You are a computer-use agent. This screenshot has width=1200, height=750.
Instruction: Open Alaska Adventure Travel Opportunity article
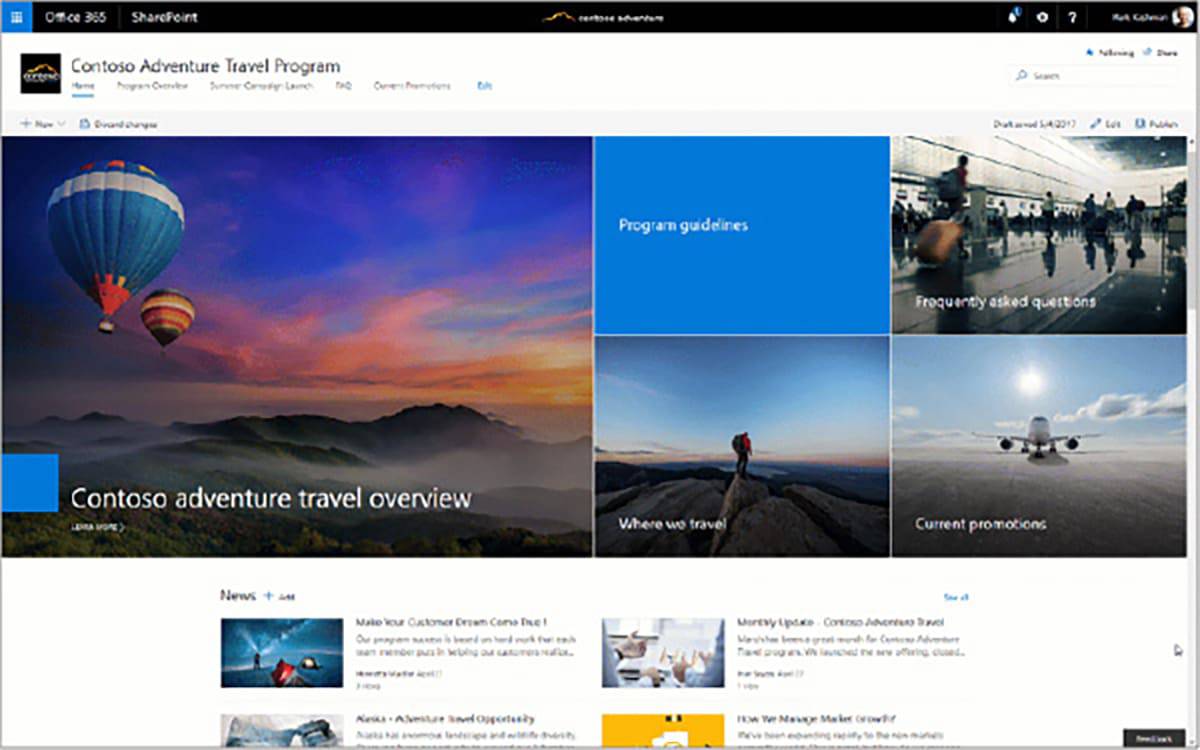coord(445,719)
